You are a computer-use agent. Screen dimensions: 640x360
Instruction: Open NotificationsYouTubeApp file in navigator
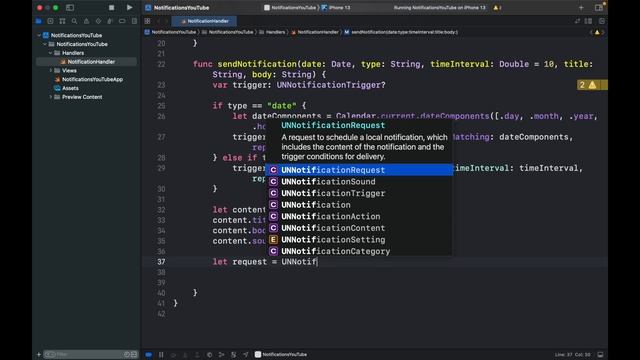click(x=89, y=80)
